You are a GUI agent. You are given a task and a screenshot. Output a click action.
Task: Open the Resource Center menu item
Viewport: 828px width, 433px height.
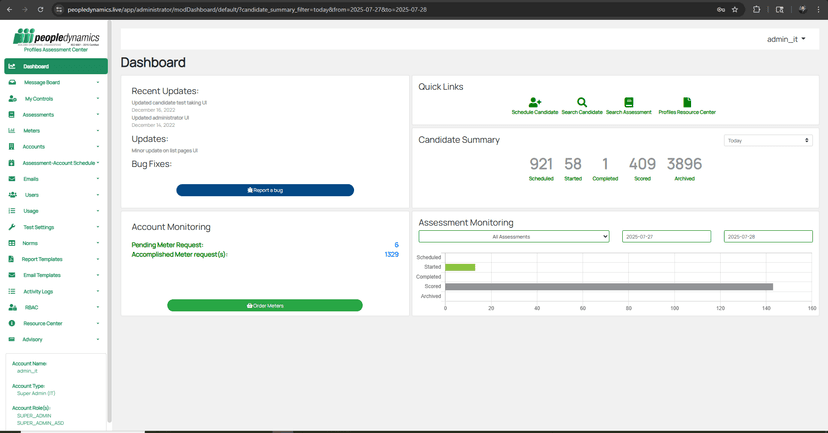click(x=56, y=323)
